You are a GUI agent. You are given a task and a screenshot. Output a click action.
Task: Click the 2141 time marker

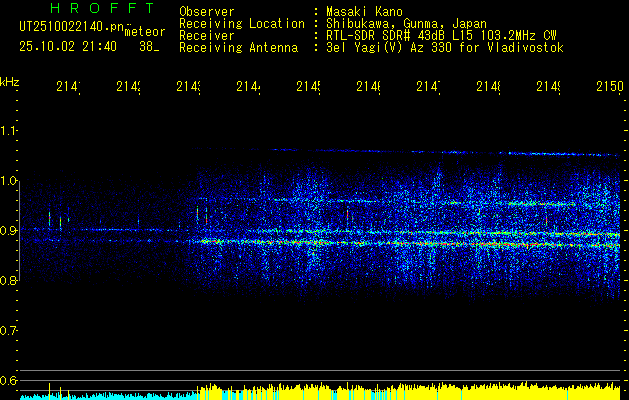68,87
